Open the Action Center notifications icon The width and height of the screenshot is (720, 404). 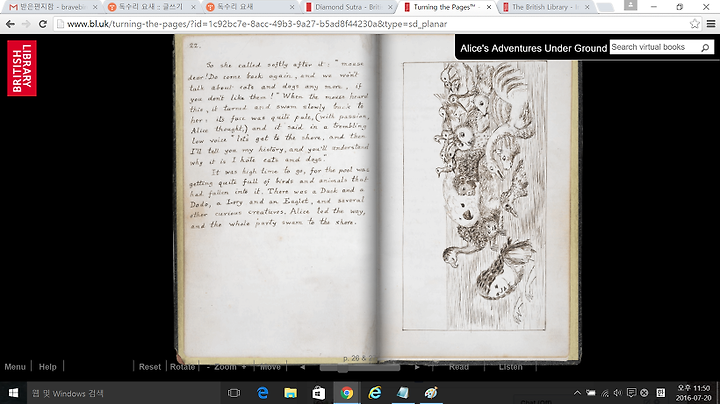pos(631,393)
